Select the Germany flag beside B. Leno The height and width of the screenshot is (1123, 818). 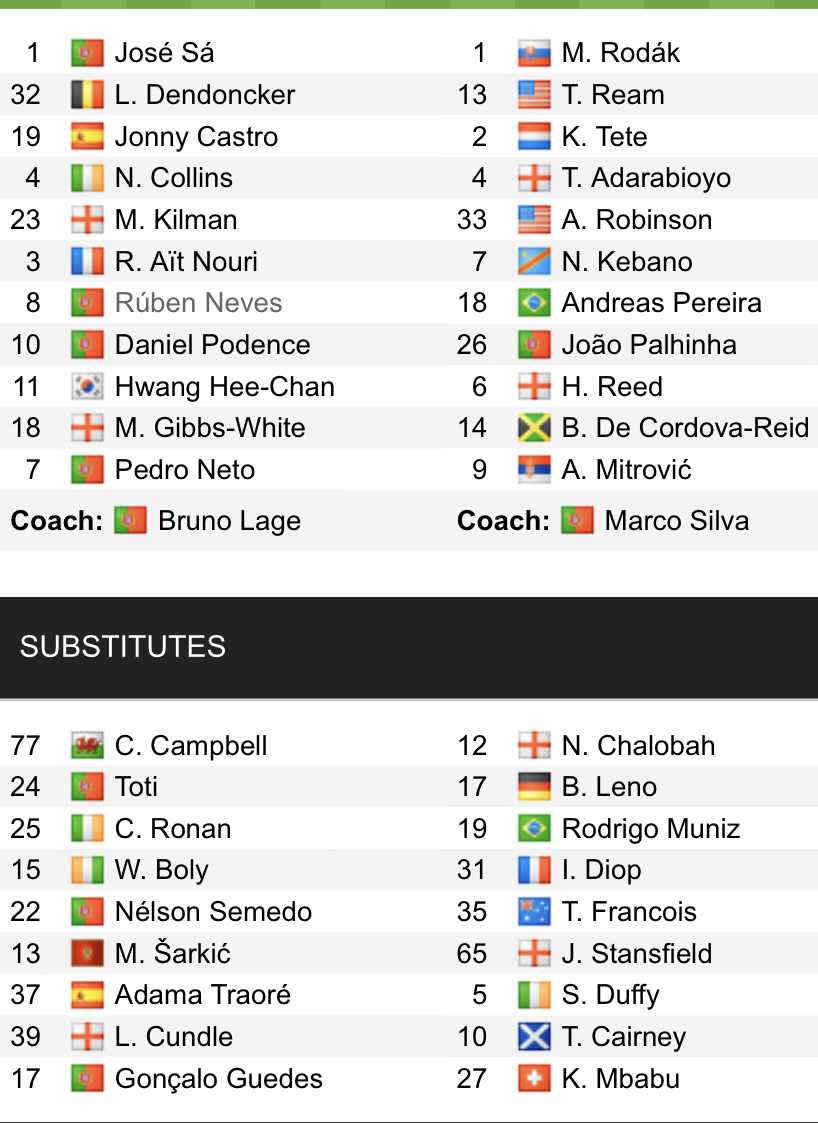[534, 787]
